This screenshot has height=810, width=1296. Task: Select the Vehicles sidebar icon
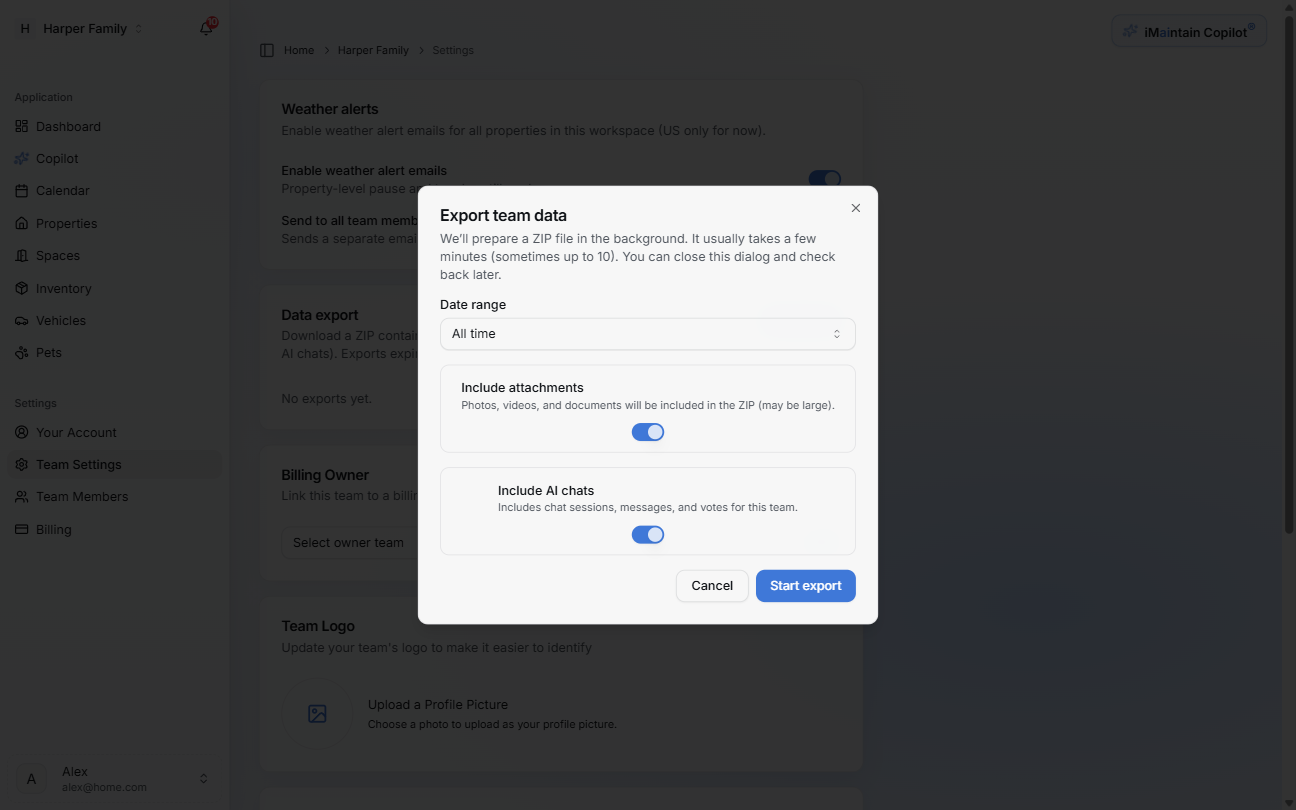[x=21, y=320]
